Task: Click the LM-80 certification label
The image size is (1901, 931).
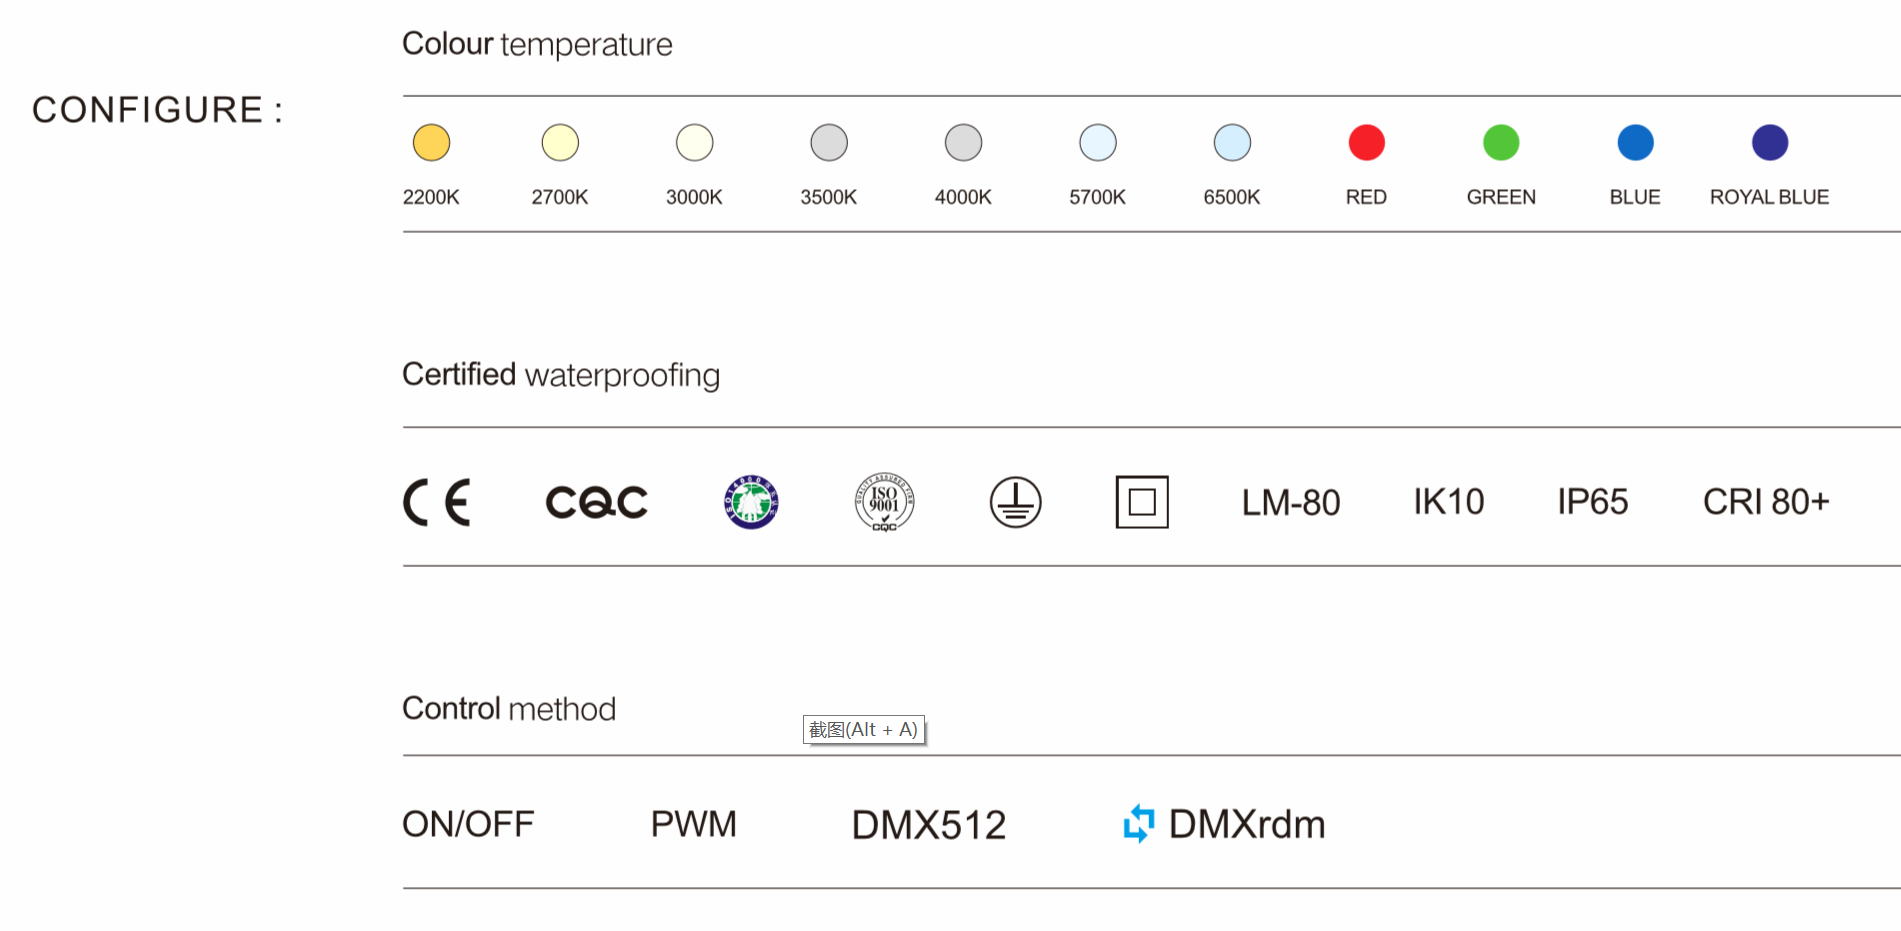Action: (1290, 502)
